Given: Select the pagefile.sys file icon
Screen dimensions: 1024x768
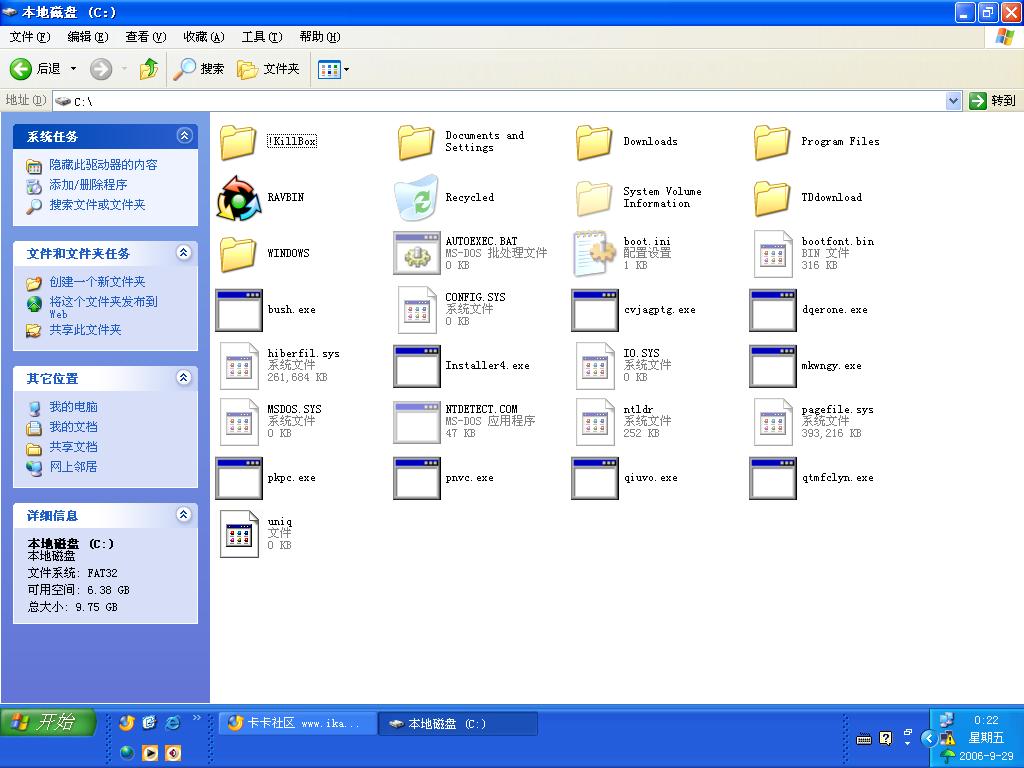Looking at the screenshot, I should point(772,422).
